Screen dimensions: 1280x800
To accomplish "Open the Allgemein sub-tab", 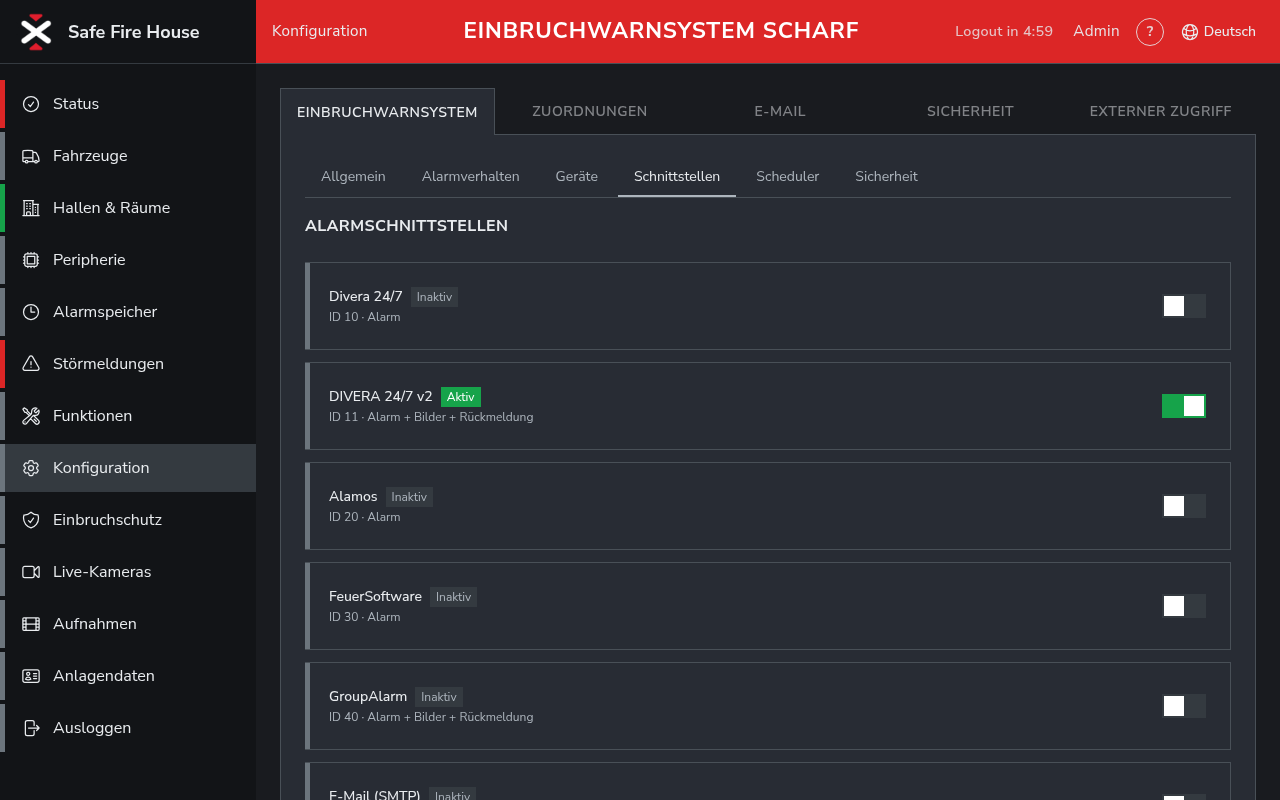I will 353,177.
